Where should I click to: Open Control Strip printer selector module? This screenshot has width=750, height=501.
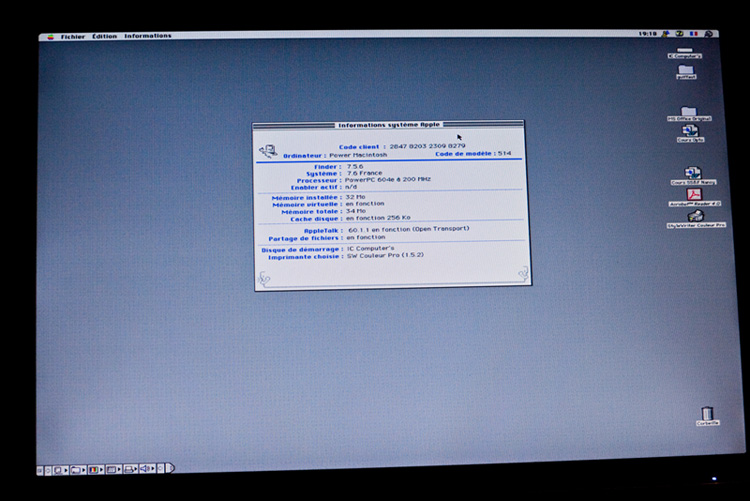(x=129, y=468)
